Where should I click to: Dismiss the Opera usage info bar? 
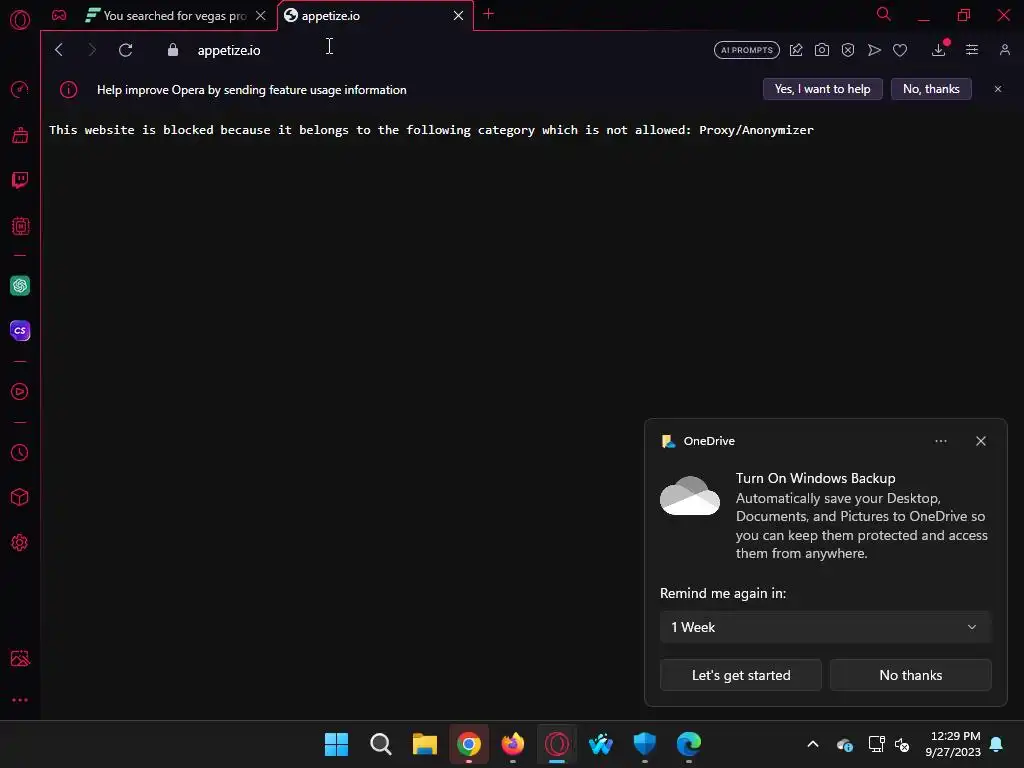pyautogui.click(x=997, y=89)
